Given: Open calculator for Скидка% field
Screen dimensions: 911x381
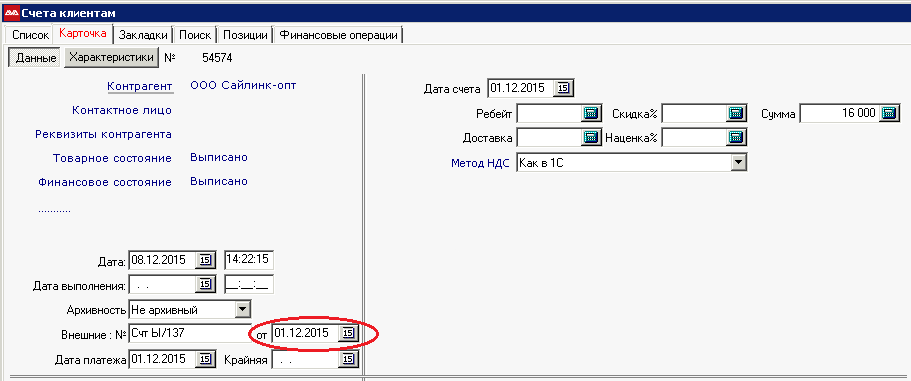Looking at the screenshot, I should click(x=737, y=114).
